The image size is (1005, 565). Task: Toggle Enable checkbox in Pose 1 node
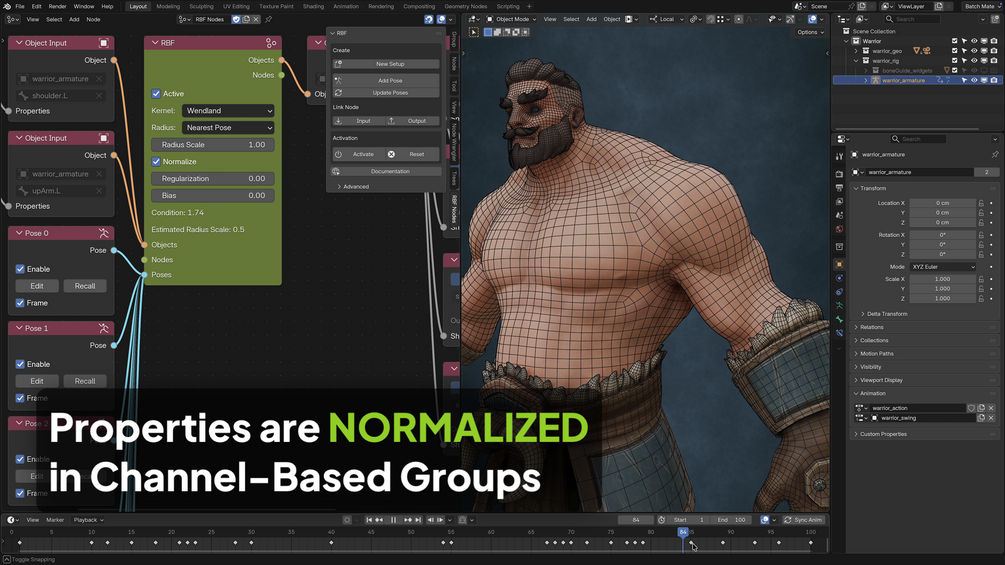coord(20,364)
